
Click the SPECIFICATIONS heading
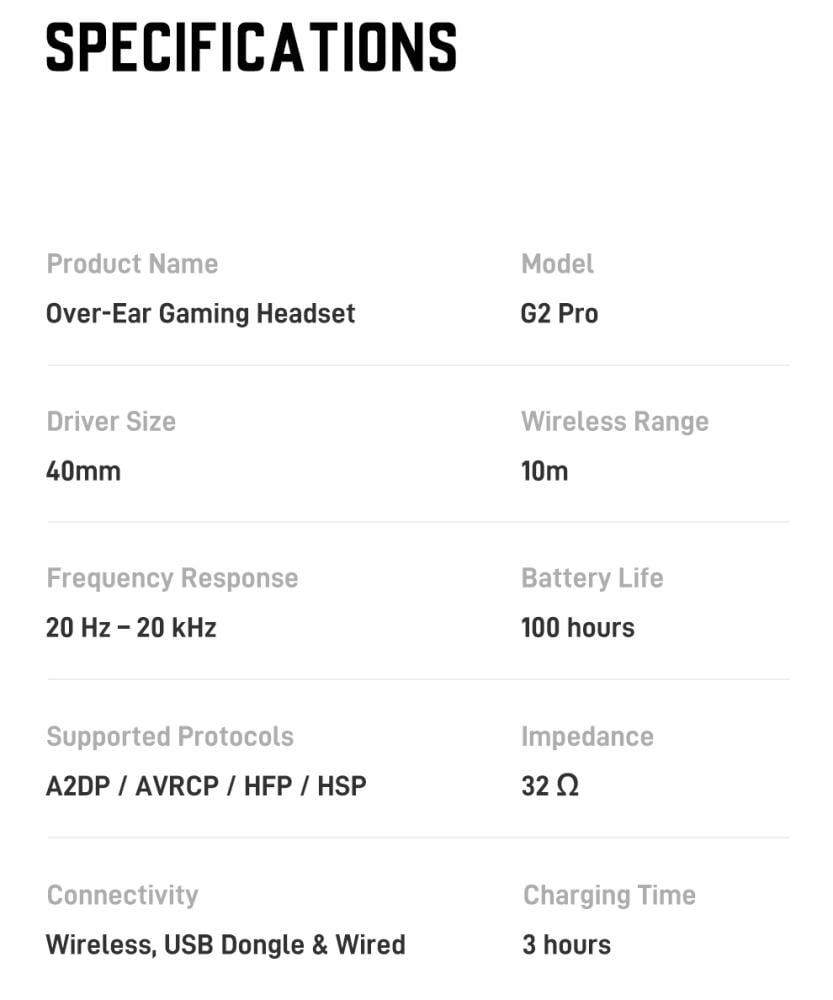(251, 47)
